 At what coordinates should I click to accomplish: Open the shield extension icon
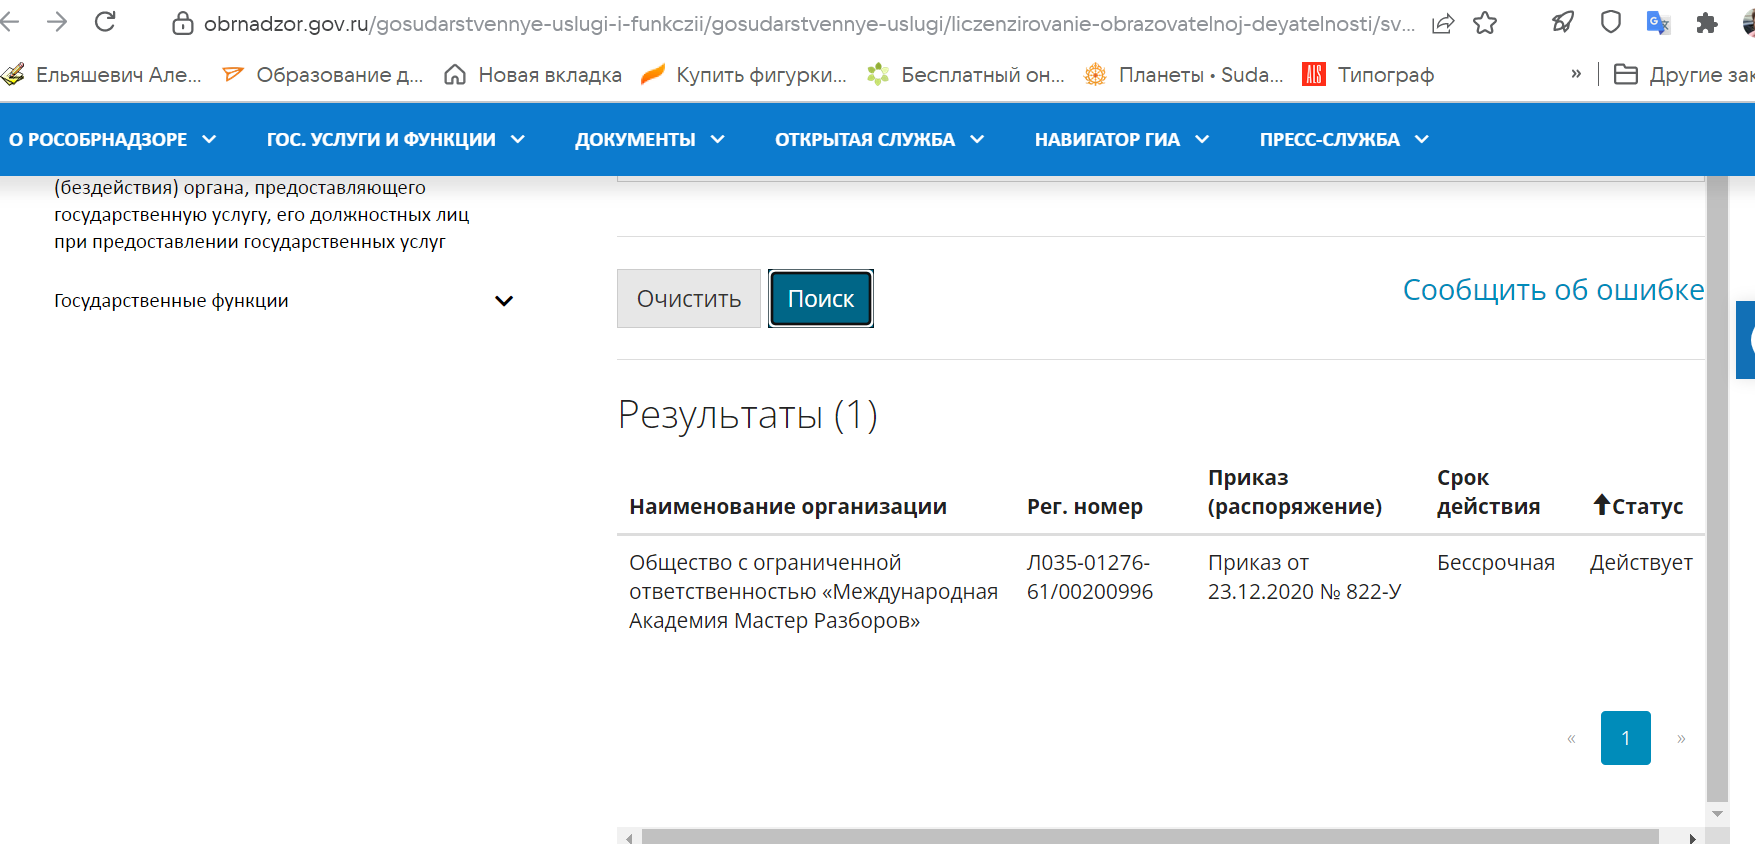click(1610, 22)
